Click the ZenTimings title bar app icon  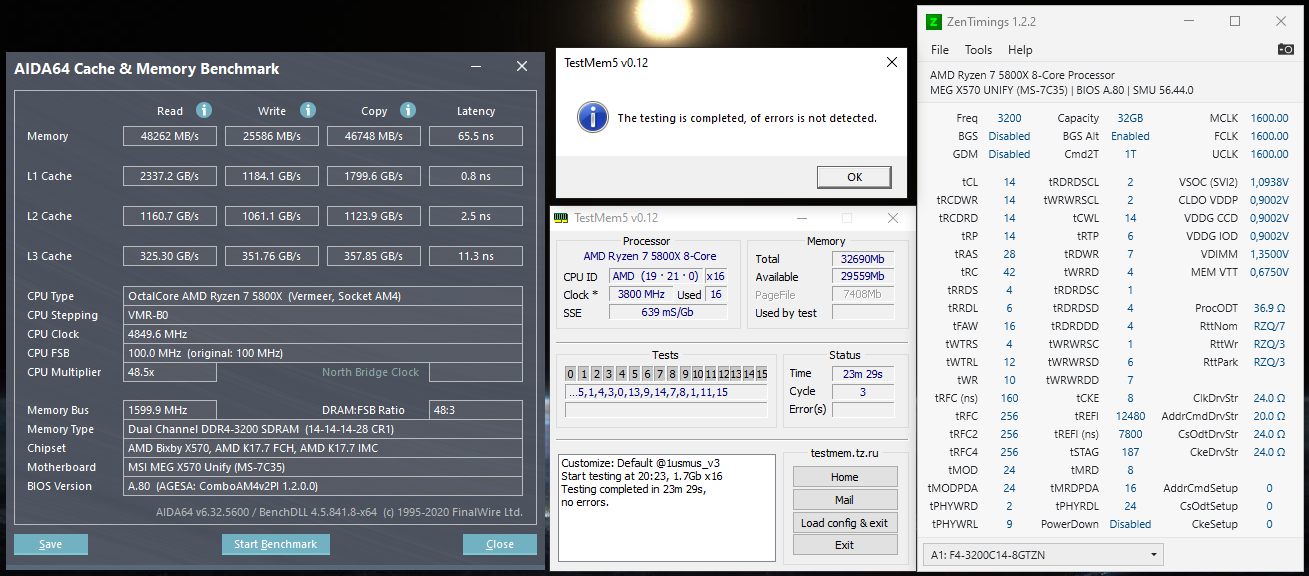[933, 21]
